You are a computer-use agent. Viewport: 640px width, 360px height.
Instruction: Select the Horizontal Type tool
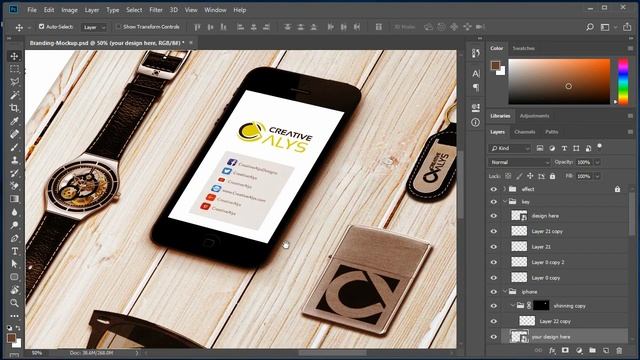14,251
